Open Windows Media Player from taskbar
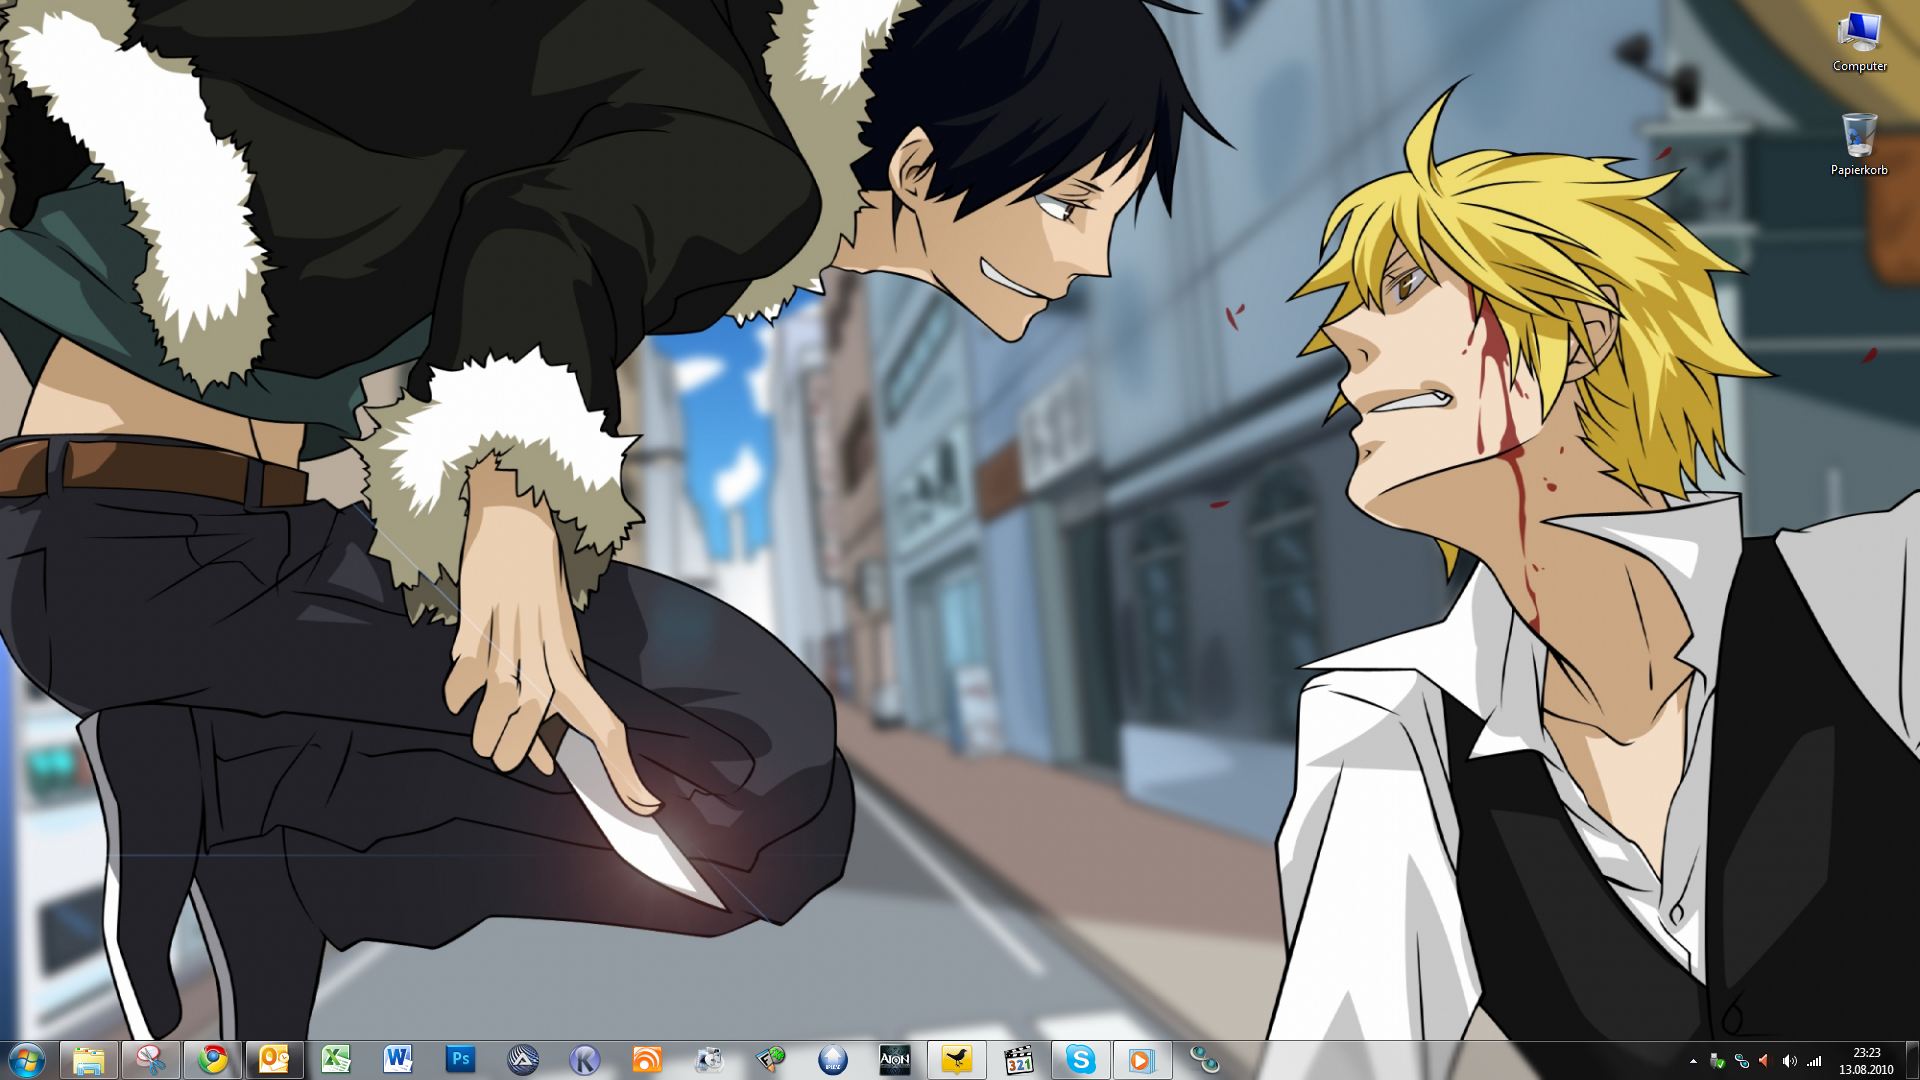 [x=1141, y=1059]
